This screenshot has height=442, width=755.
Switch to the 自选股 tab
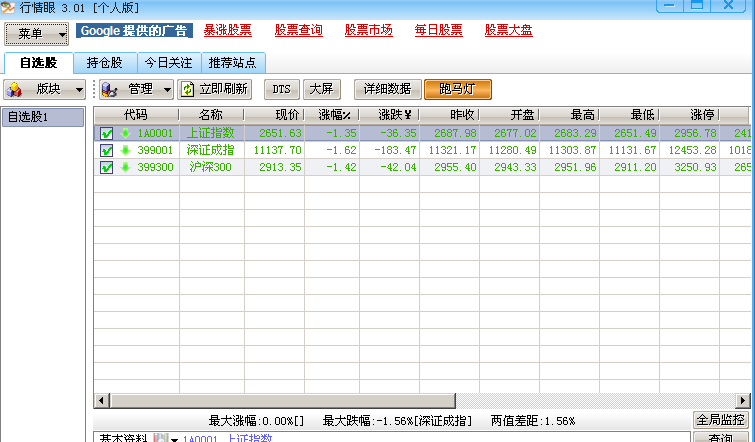(39, 63)
